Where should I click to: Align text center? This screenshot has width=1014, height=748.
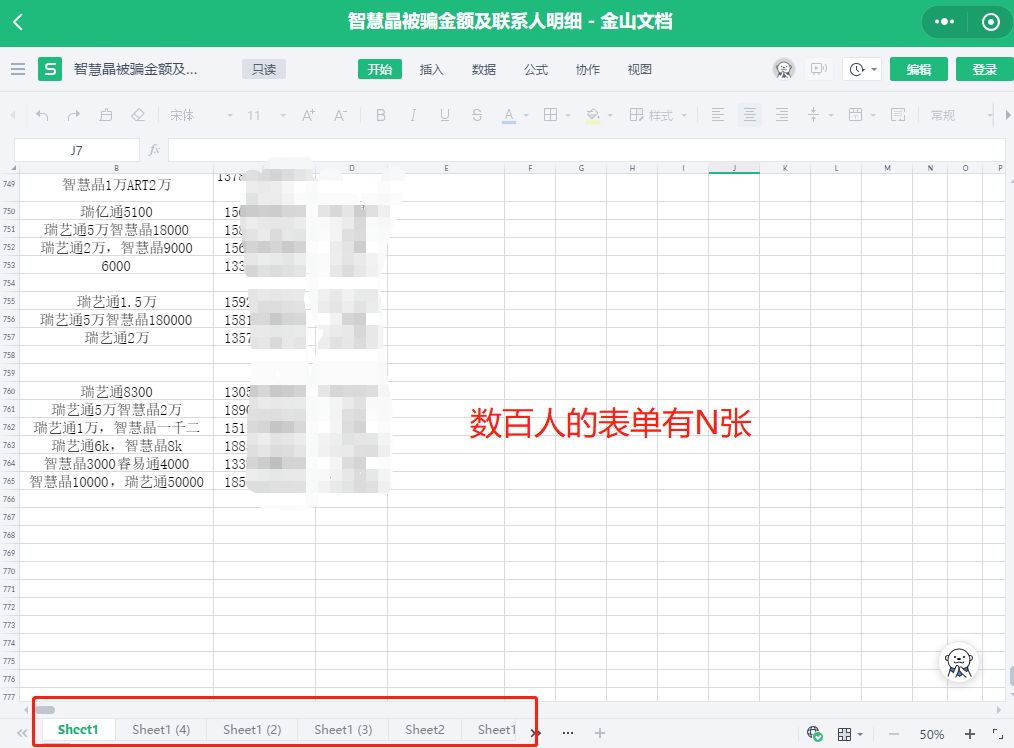(x=750, y=115)
